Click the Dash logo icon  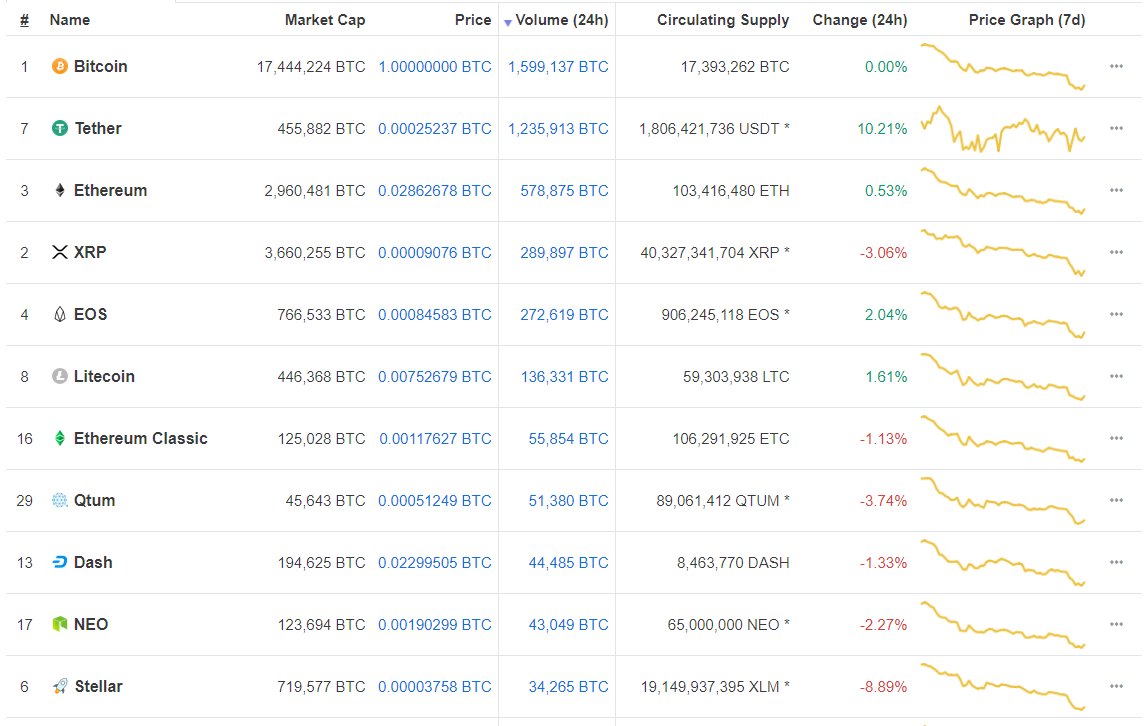coord(60,563)
